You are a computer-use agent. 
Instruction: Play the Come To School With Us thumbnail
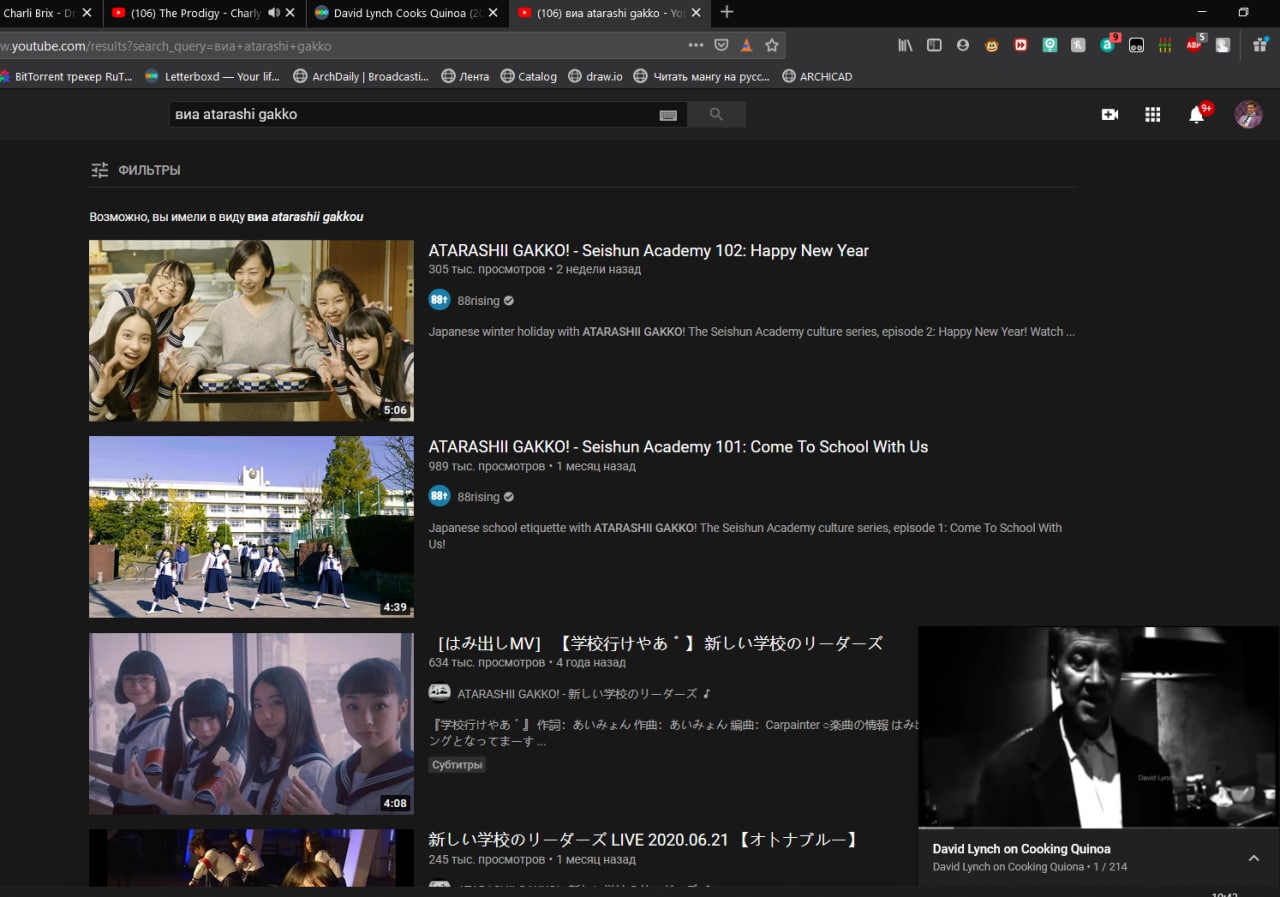point(251,527)
